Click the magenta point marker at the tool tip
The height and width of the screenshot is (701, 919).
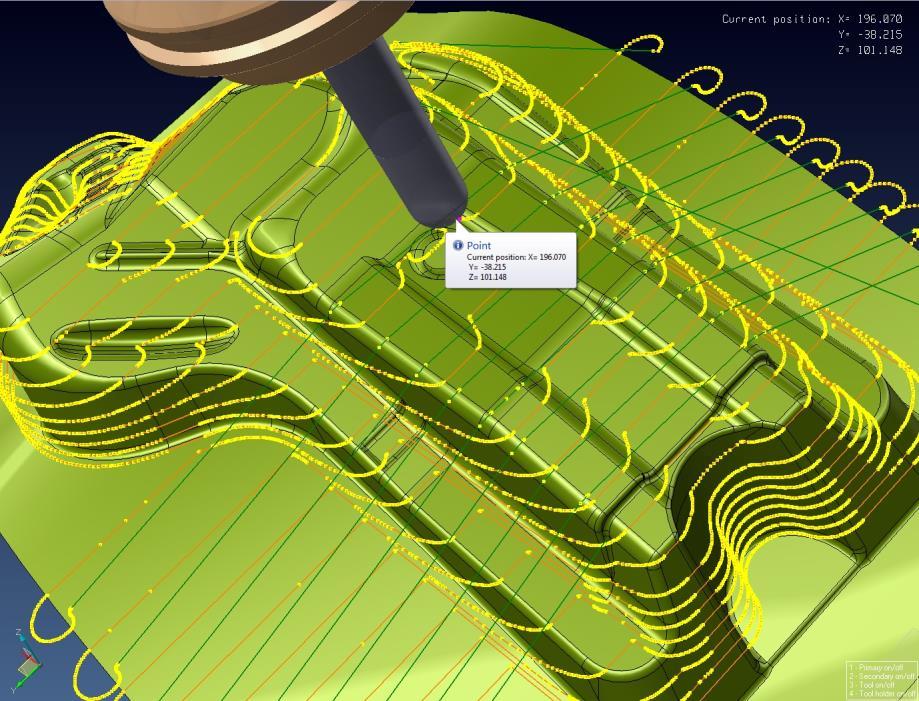coord(460,219)
